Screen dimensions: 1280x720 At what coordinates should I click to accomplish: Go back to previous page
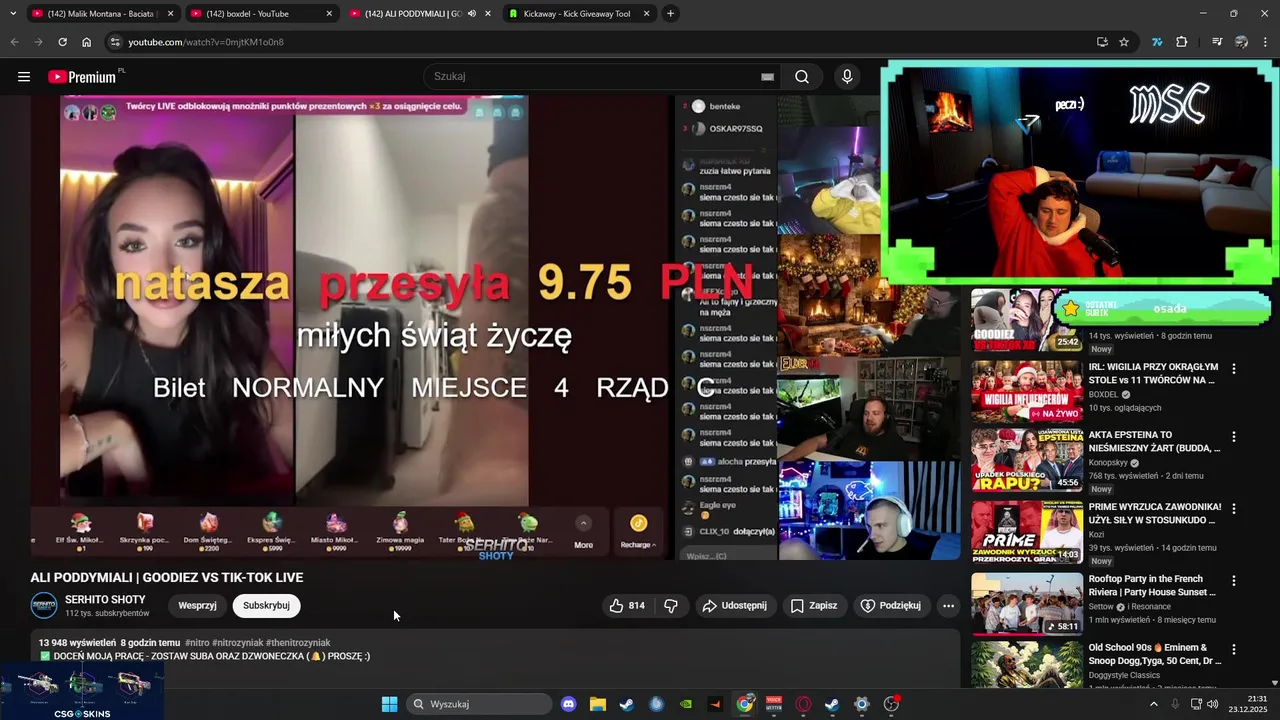(x=14, y=42)
